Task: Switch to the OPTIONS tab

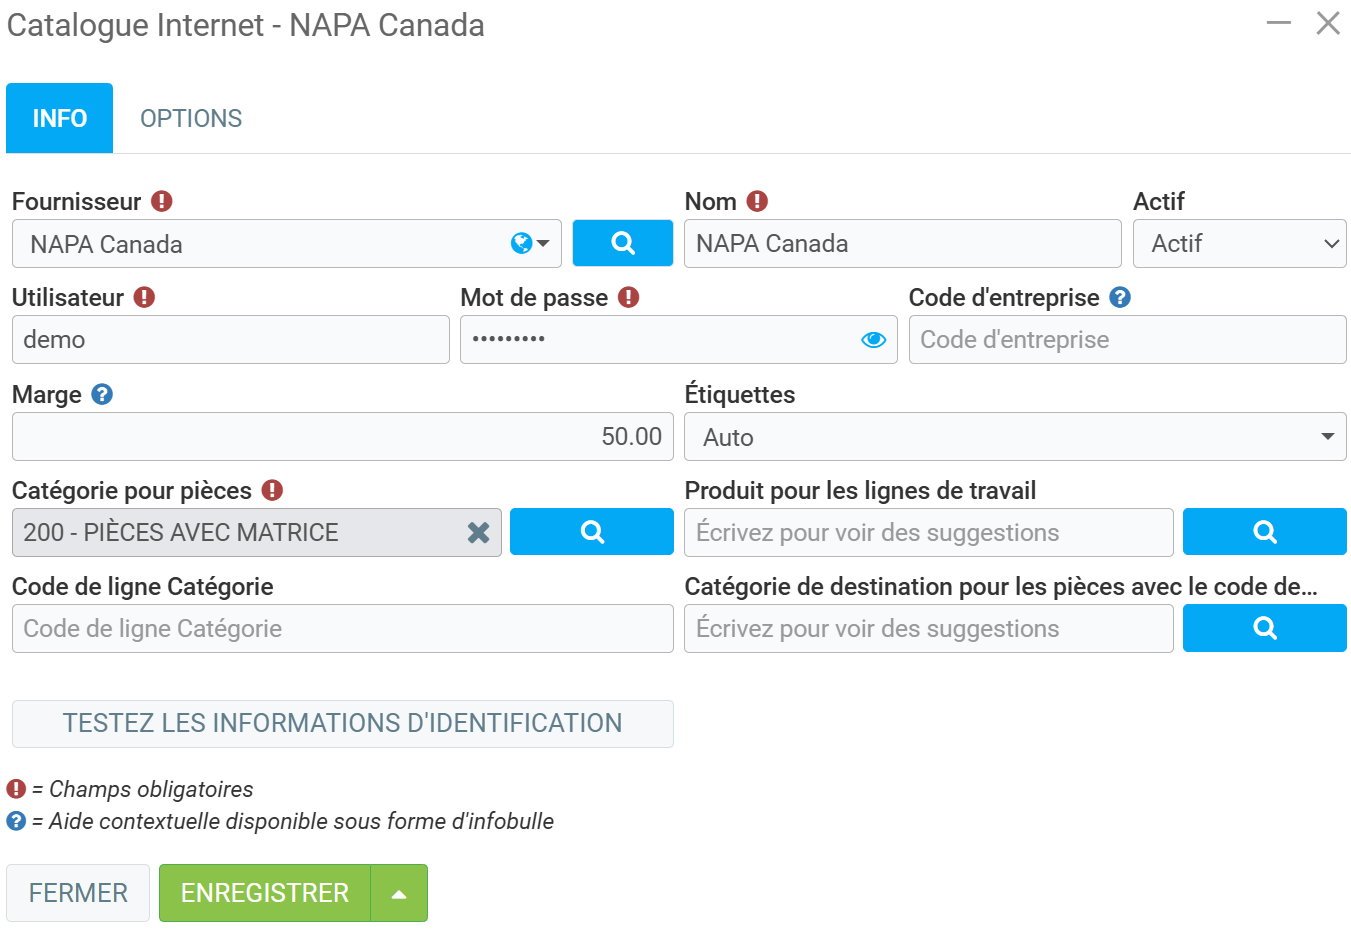Action: (x=191, y=119)
